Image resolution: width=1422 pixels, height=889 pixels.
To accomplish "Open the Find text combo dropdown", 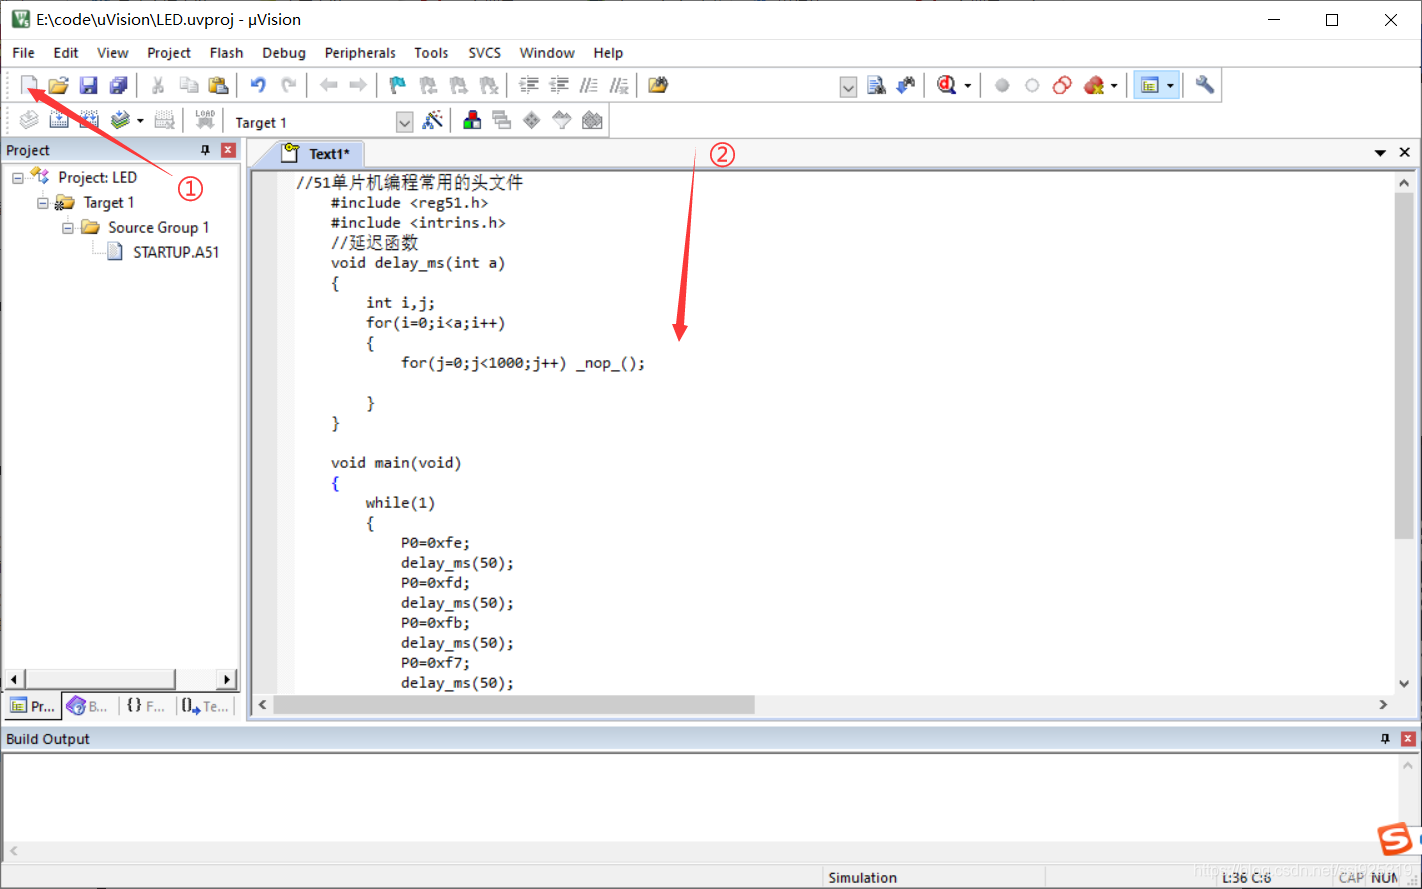I will (x=848, y=86).
